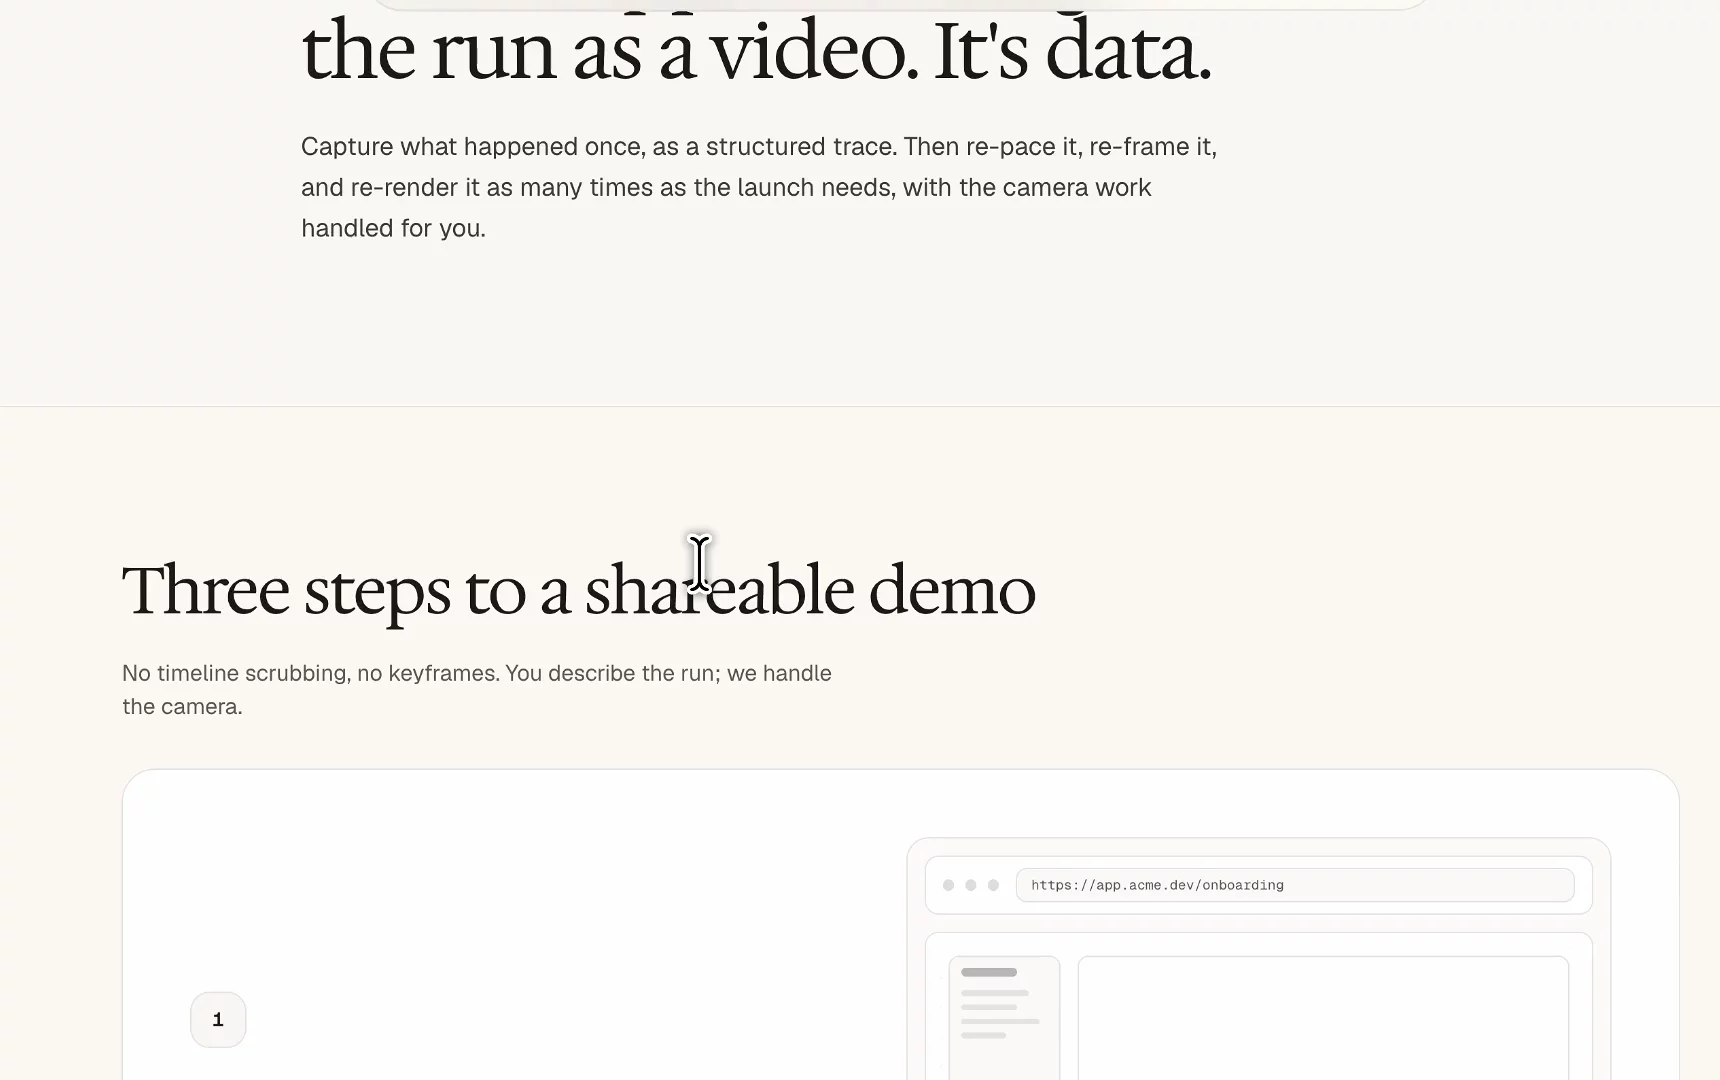The height and width of the screenshot is (1080, 1720).
Task: Click "It's data." in the large headline
Action: pyautogui.click(x=1072, y=54)
